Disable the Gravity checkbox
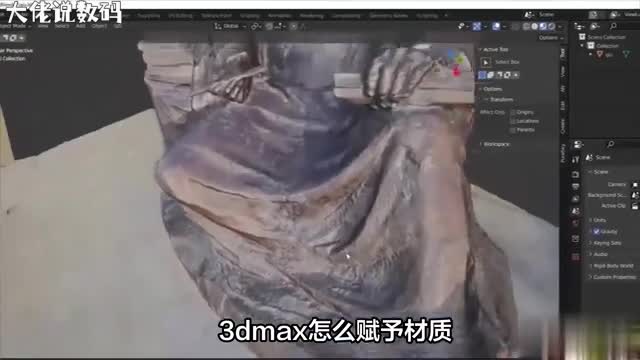Viewport: 640px width, 360px height. [x=596, y=231]
